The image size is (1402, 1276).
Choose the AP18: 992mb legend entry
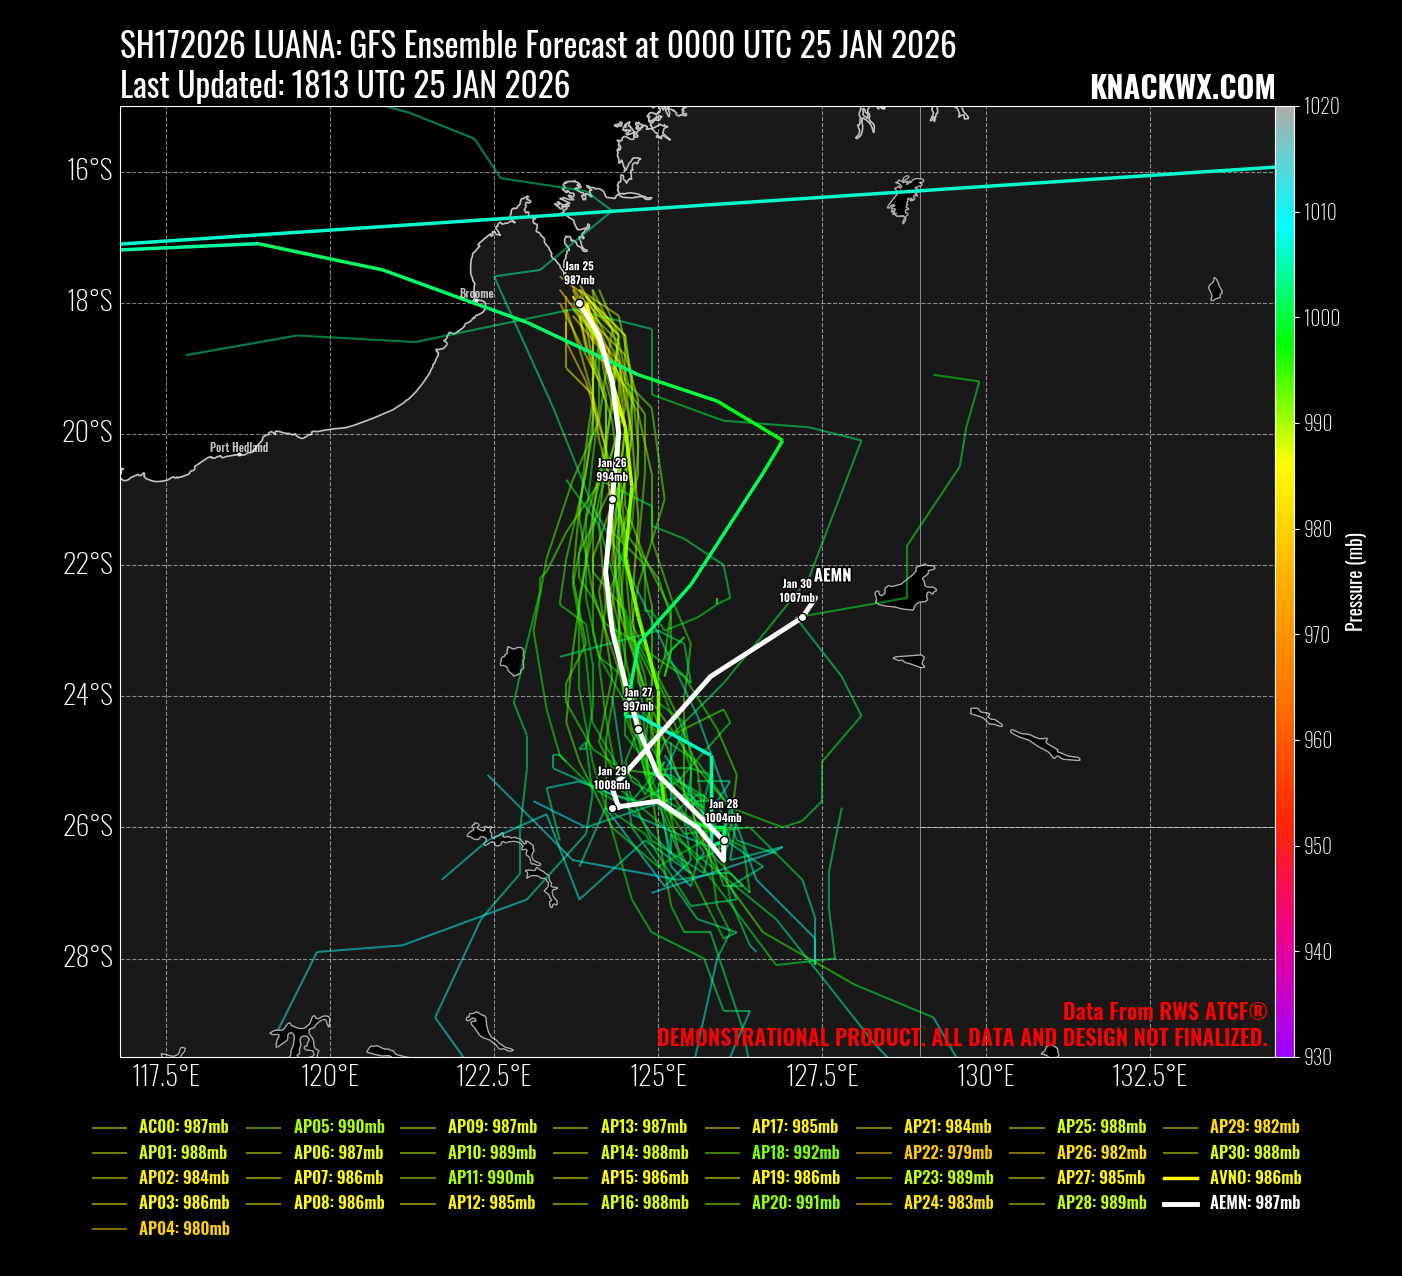point(795,1153)
